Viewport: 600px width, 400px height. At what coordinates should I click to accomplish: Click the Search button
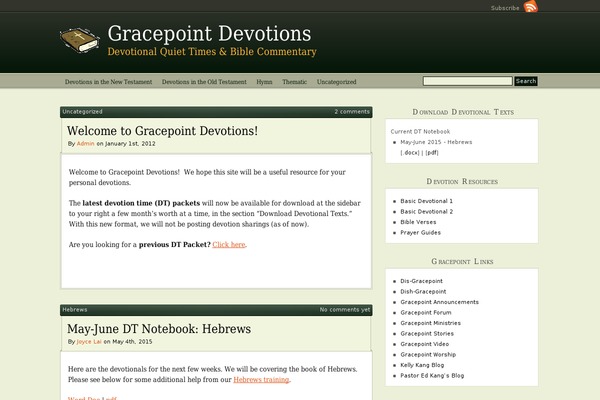pyautogui.click(x=526, y=81)
